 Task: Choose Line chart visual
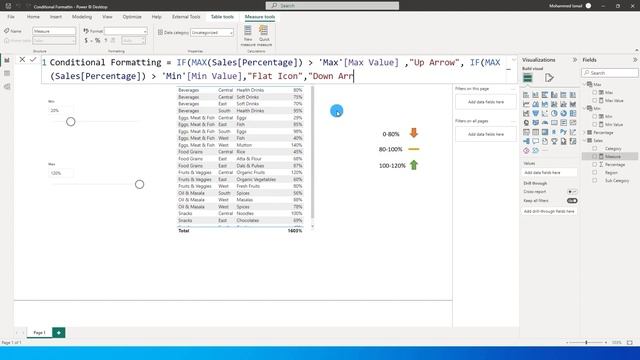point(526,104)
